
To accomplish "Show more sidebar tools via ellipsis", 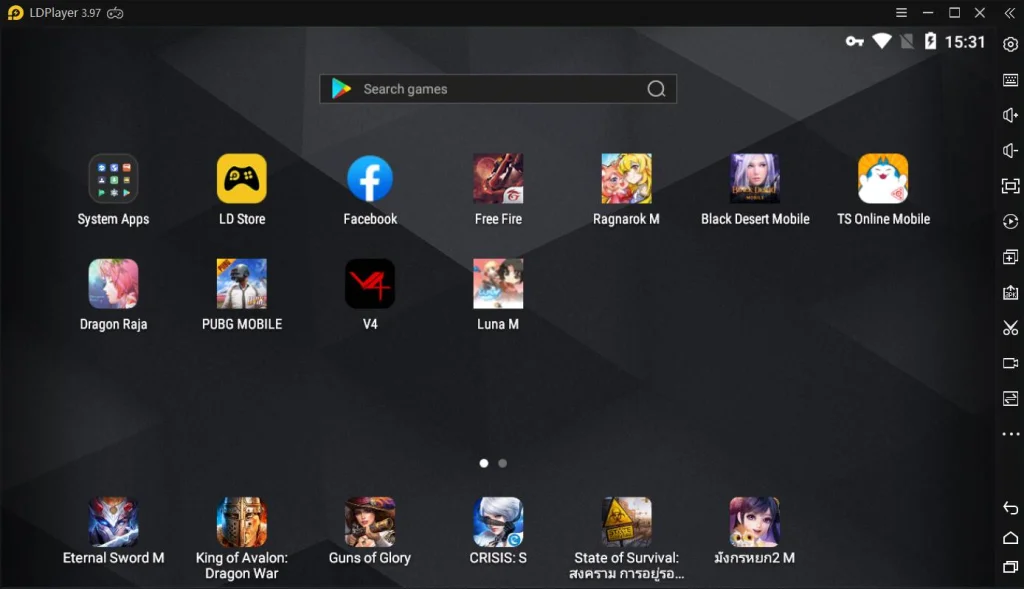I will pyautogui.click(x=1010, y=434).
